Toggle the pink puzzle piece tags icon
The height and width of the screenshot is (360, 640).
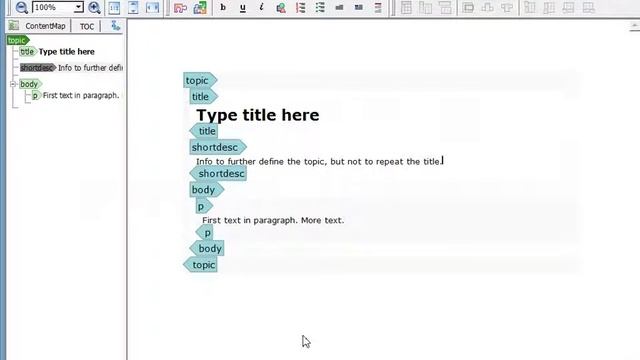tap(180, 7)
